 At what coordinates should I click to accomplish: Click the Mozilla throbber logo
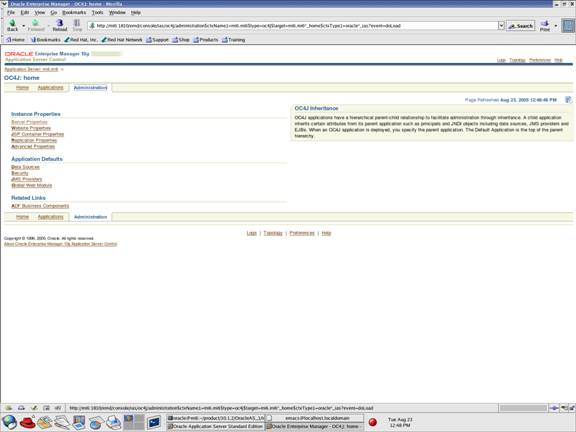[x=568, y=26]
